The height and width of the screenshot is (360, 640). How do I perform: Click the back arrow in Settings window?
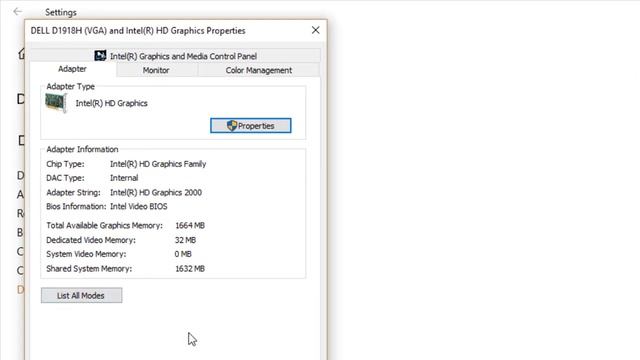click(17, 11)
